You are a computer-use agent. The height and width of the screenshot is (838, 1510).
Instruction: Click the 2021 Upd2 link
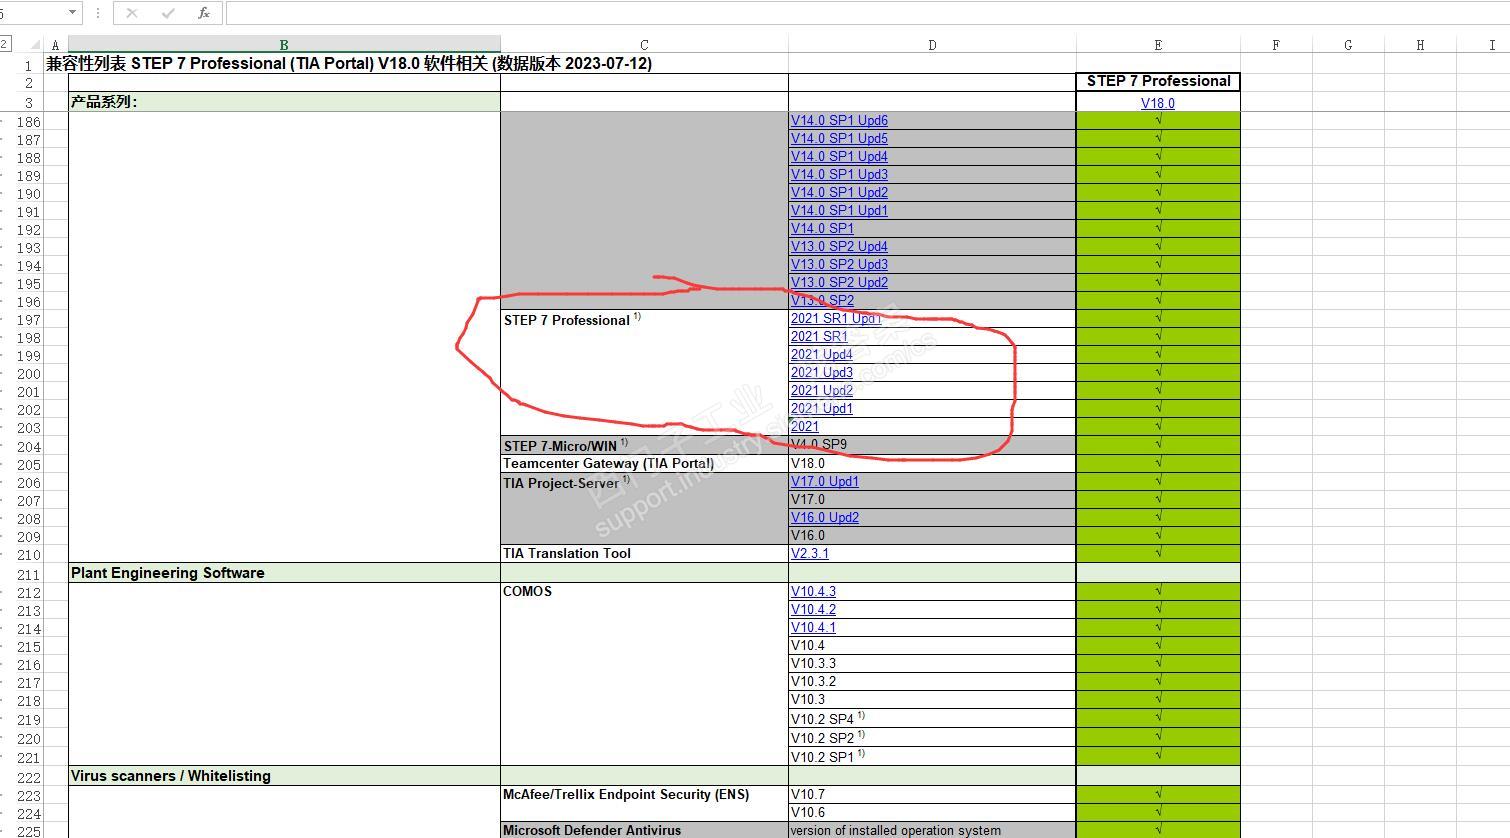click(x=822, y=390)
